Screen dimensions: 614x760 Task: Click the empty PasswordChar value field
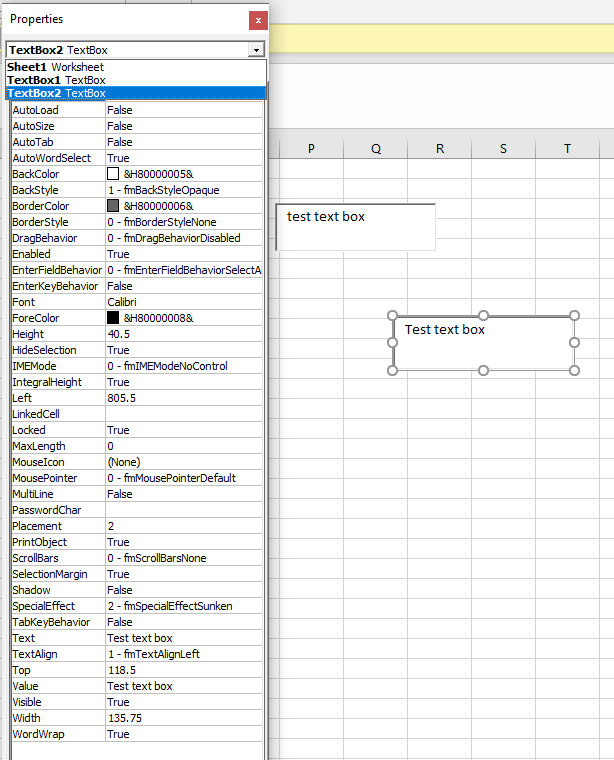(184, 510)
